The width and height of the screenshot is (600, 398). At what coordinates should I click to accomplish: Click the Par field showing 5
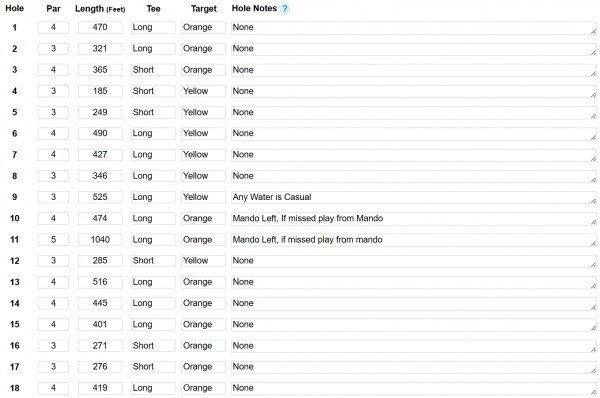53,240
